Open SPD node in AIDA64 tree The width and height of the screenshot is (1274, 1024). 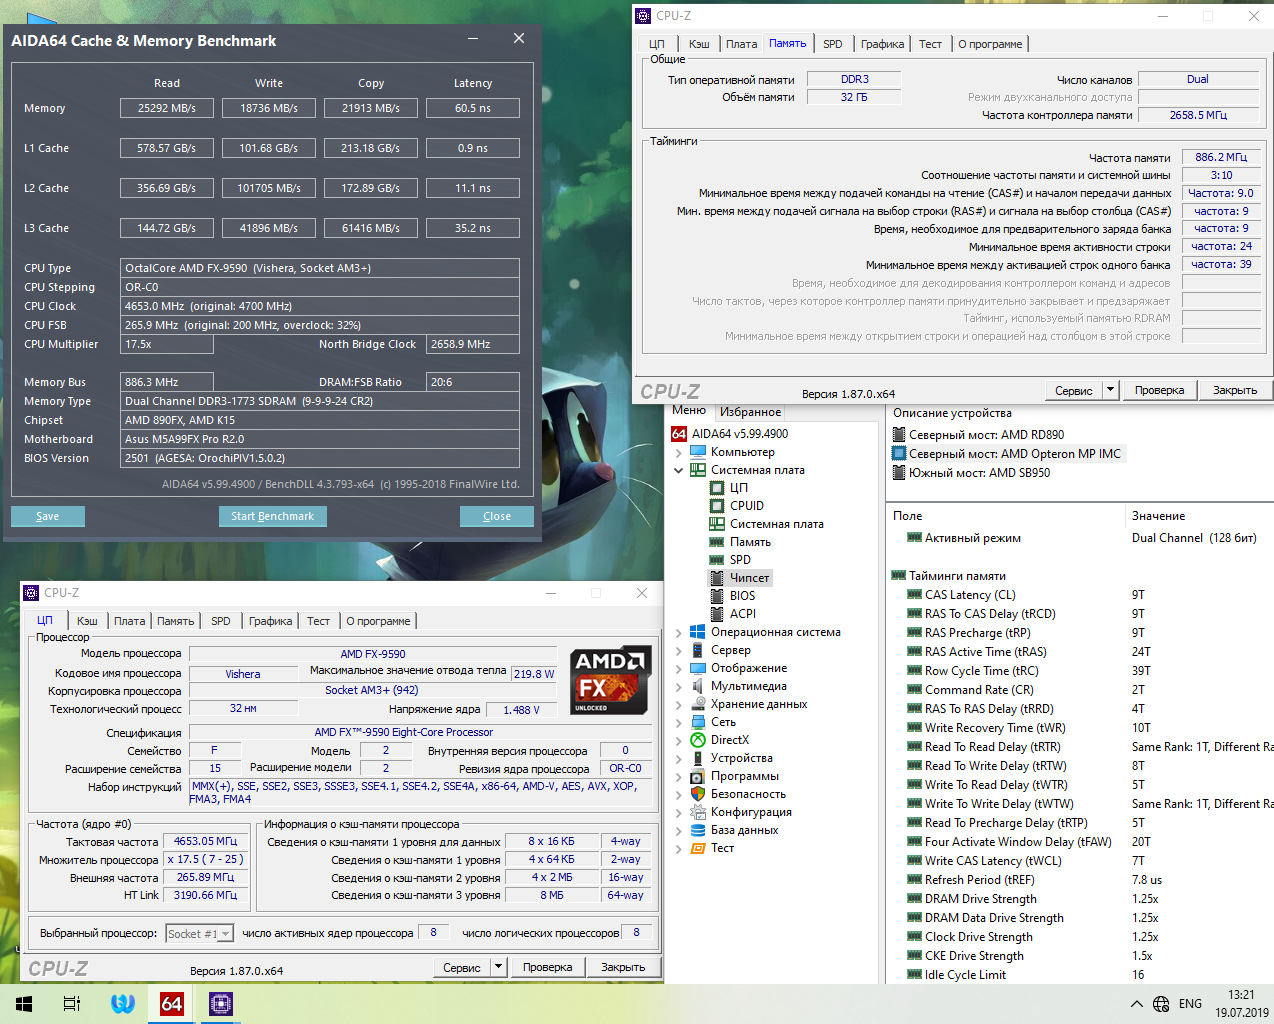pos(740,560)
